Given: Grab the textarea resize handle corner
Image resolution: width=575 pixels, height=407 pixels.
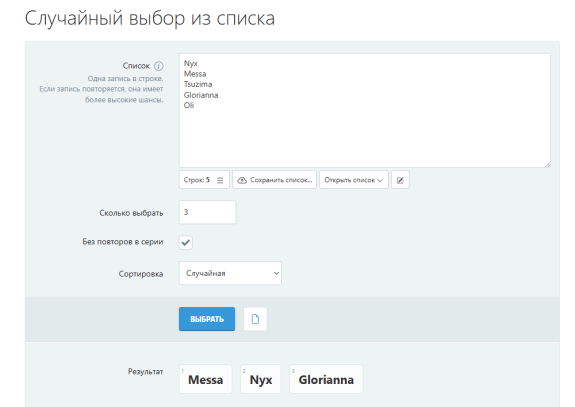Looking at the screenshot, I should [547, 165].
